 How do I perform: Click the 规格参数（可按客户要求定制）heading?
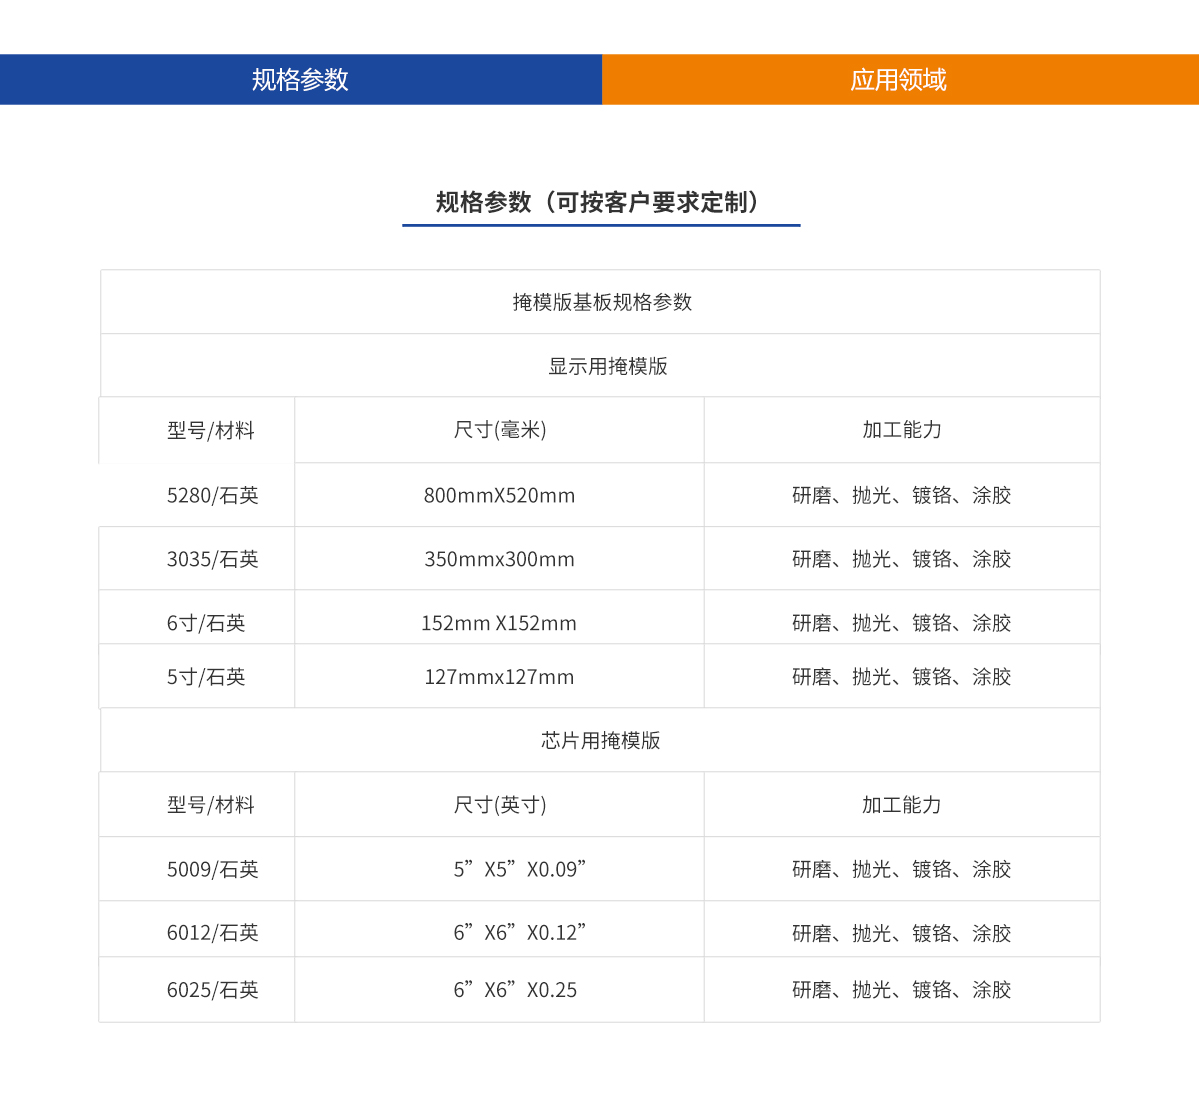point(600,203)
